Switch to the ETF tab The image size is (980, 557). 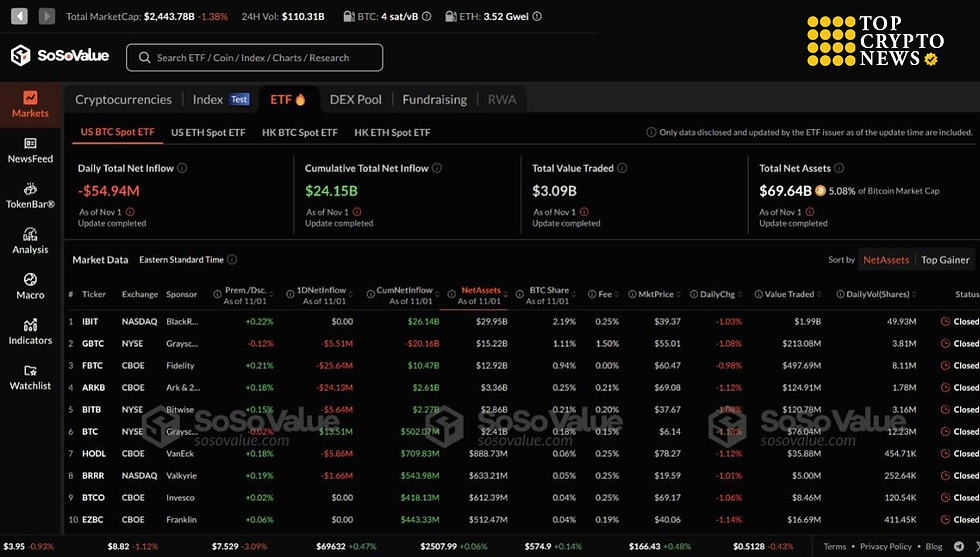coord(288,99)
